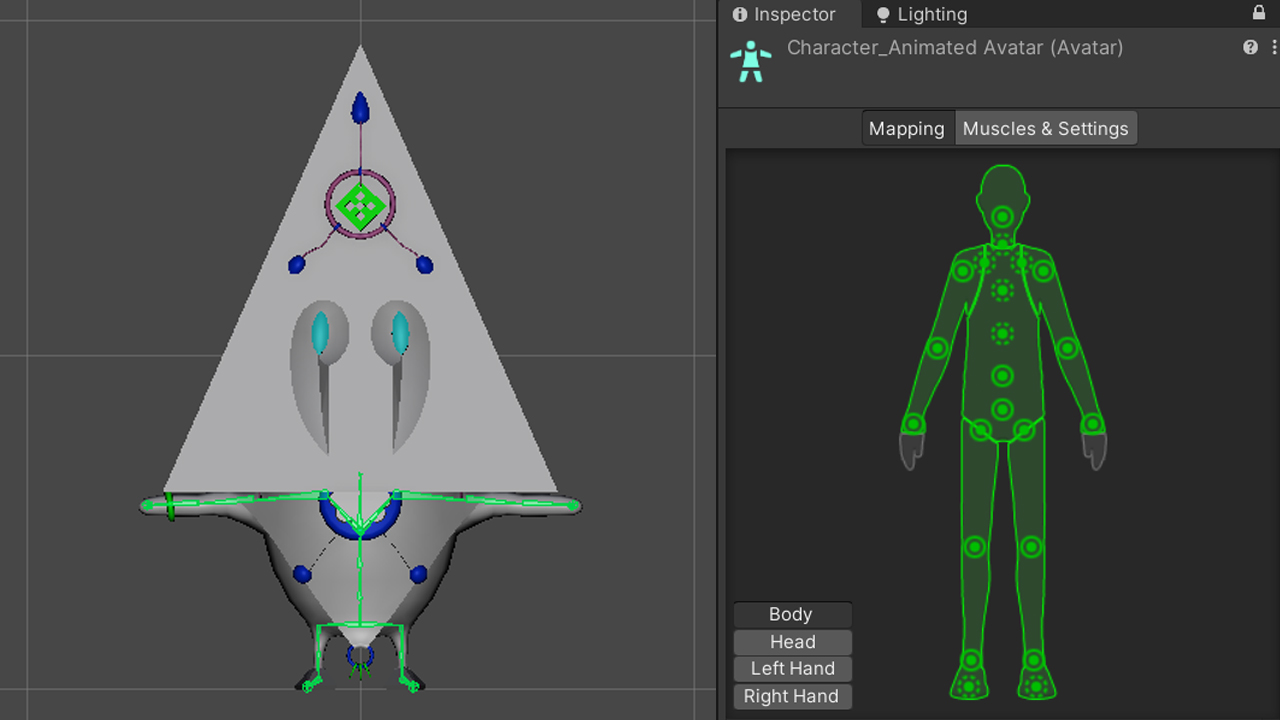This screenshot has height=720, width=1280.
Task: Show the Head mapping view
Action: pos(793,642)
